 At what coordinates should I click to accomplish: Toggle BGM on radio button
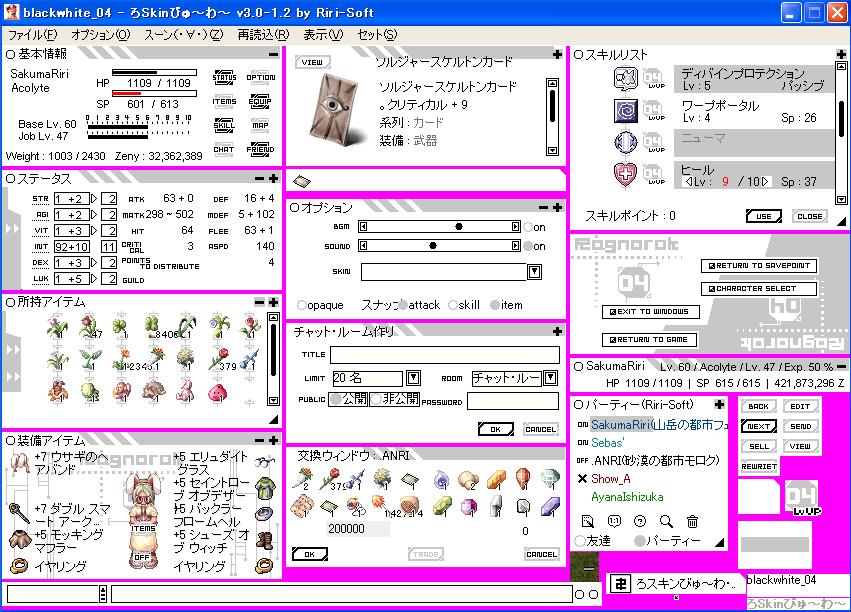(x=528, y=227)
